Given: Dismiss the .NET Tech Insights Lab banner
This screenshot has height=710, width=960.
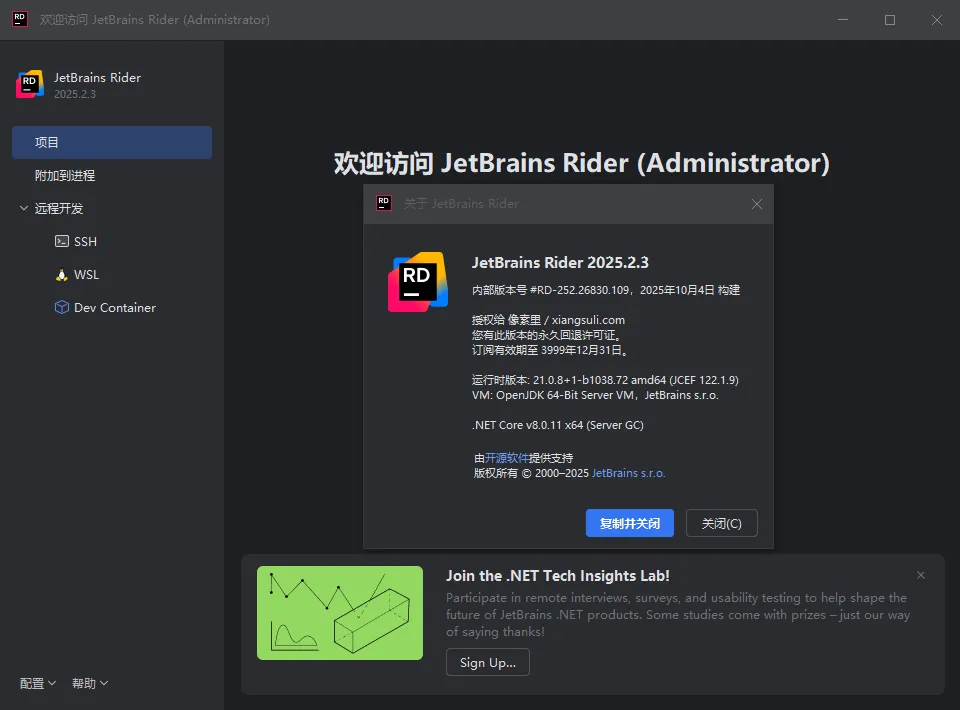Looking at the screenshot, I should pos(921,575).
